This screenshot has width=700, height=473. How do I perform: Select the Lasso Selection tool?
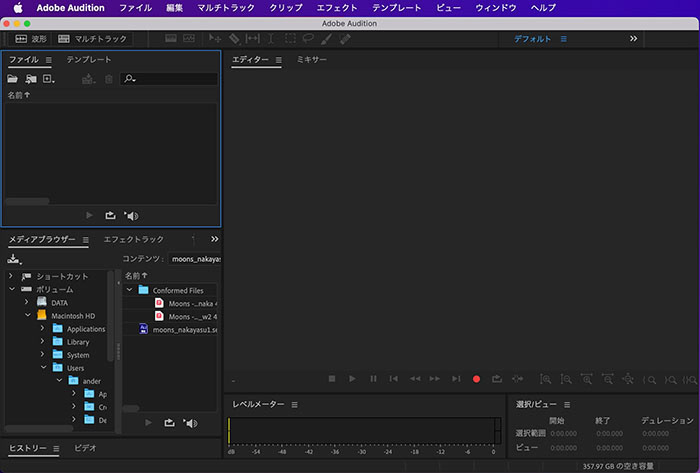click(308, 39)
